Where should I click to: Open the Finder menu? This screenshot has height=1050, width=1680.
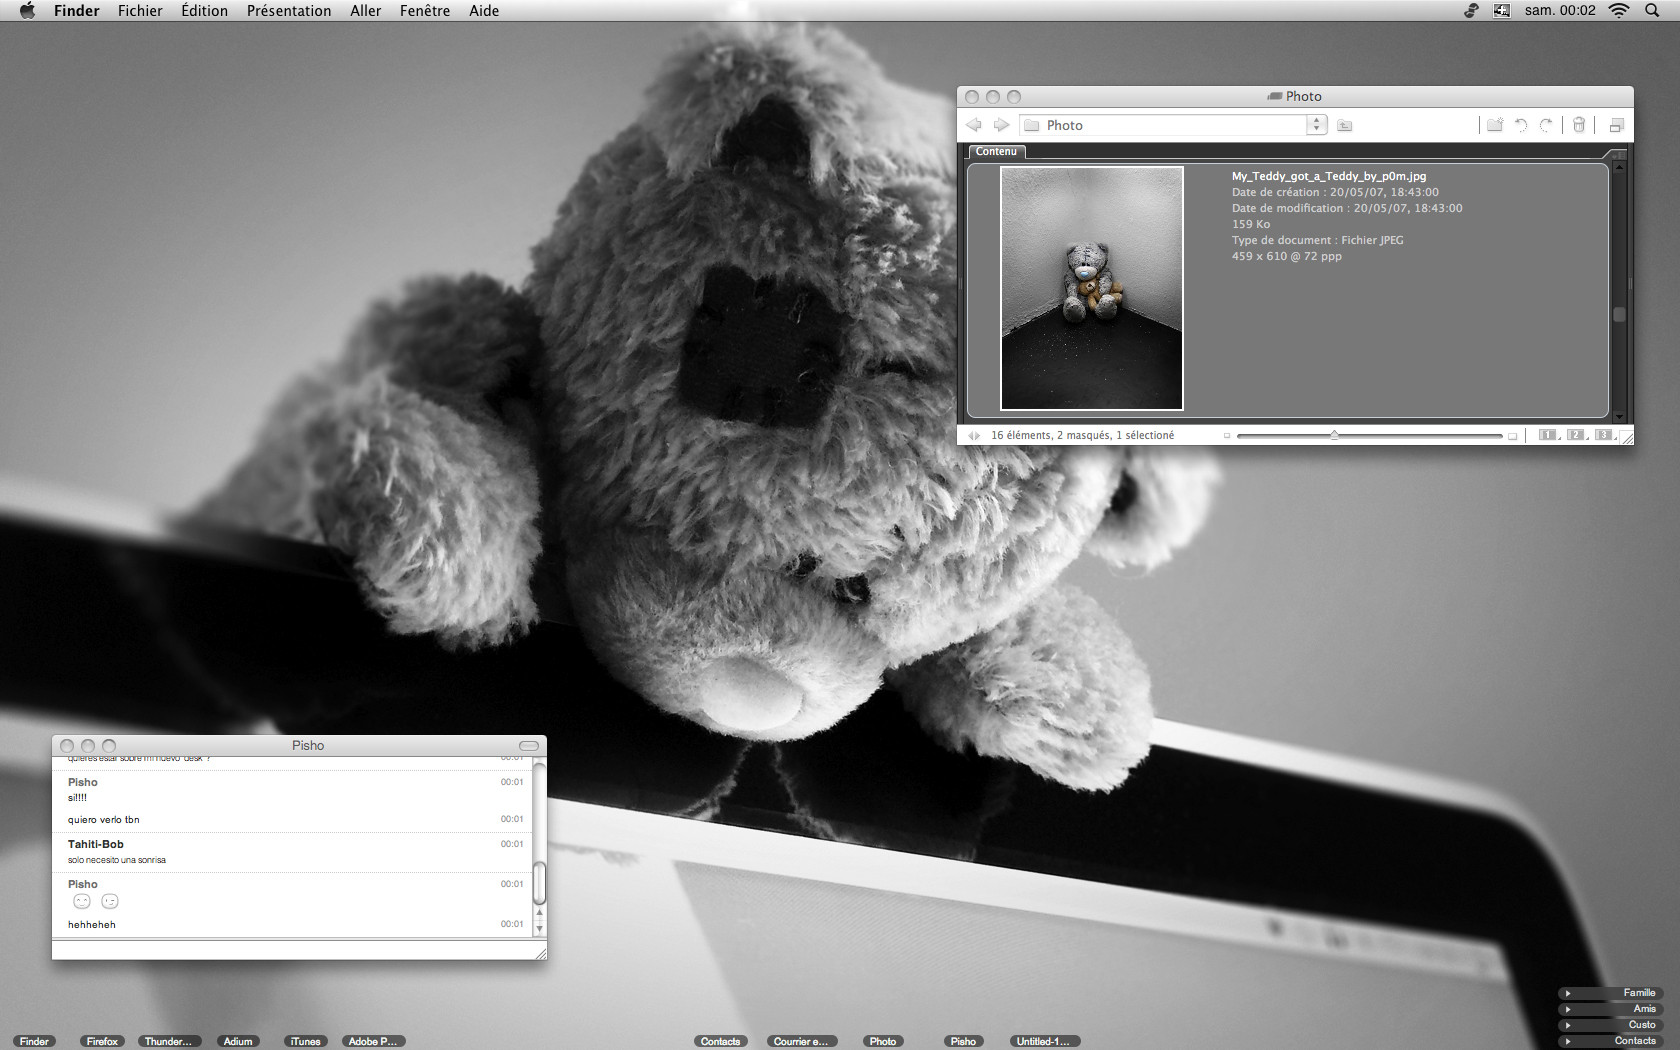tap(76, 10)
